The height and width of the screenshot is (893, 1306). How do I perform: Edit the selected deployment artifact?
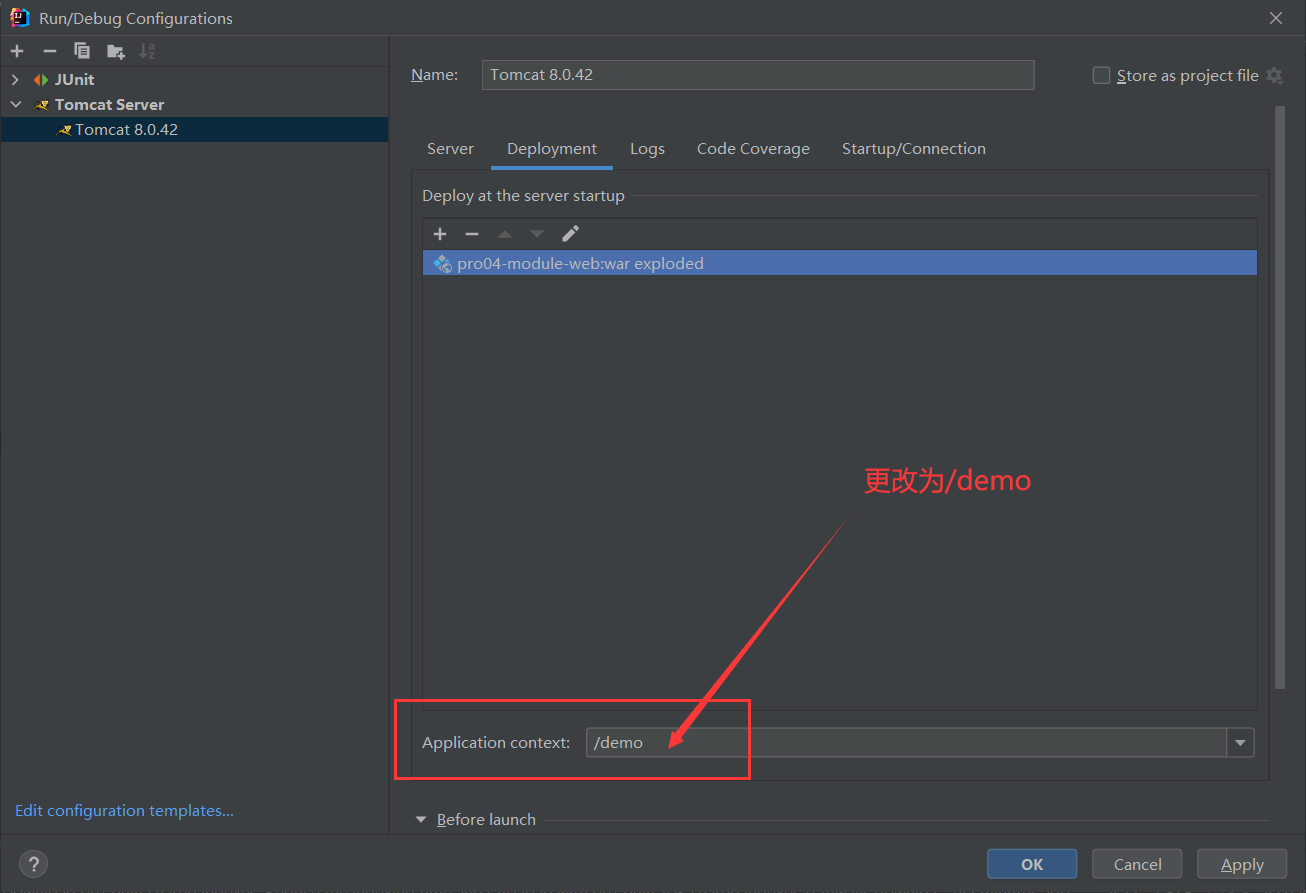(570, 234)
